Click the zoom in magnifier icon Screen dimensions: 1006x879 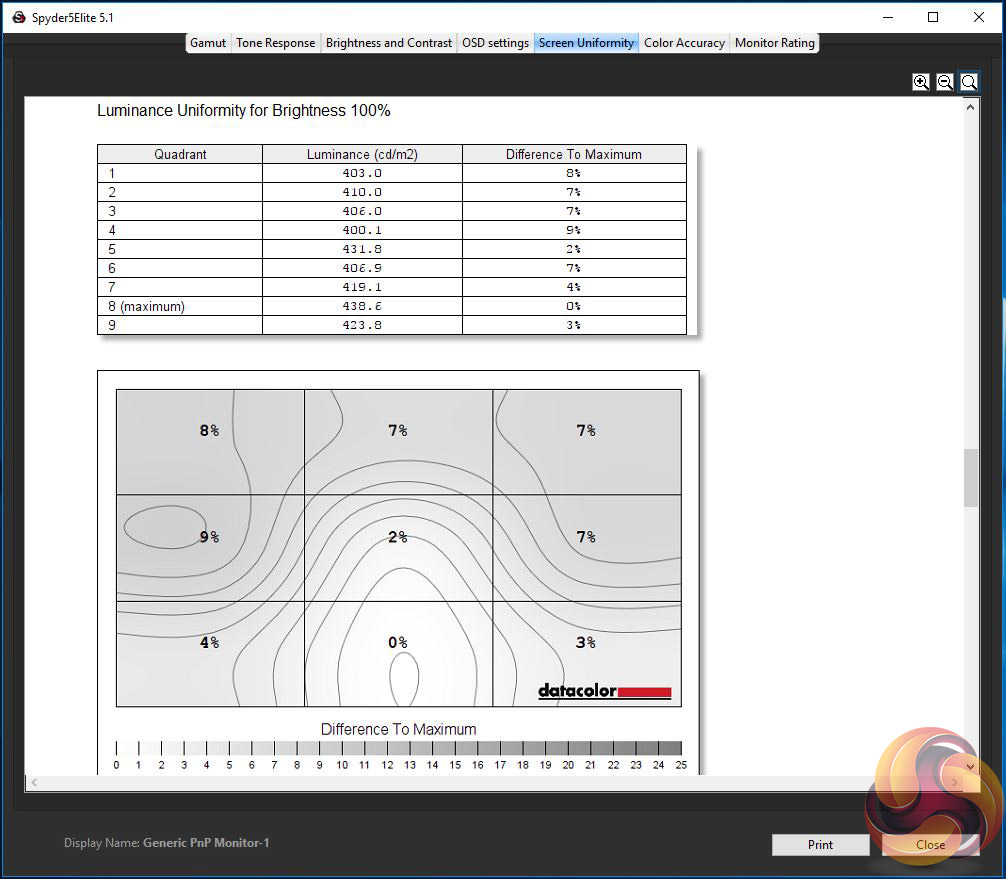921,82
